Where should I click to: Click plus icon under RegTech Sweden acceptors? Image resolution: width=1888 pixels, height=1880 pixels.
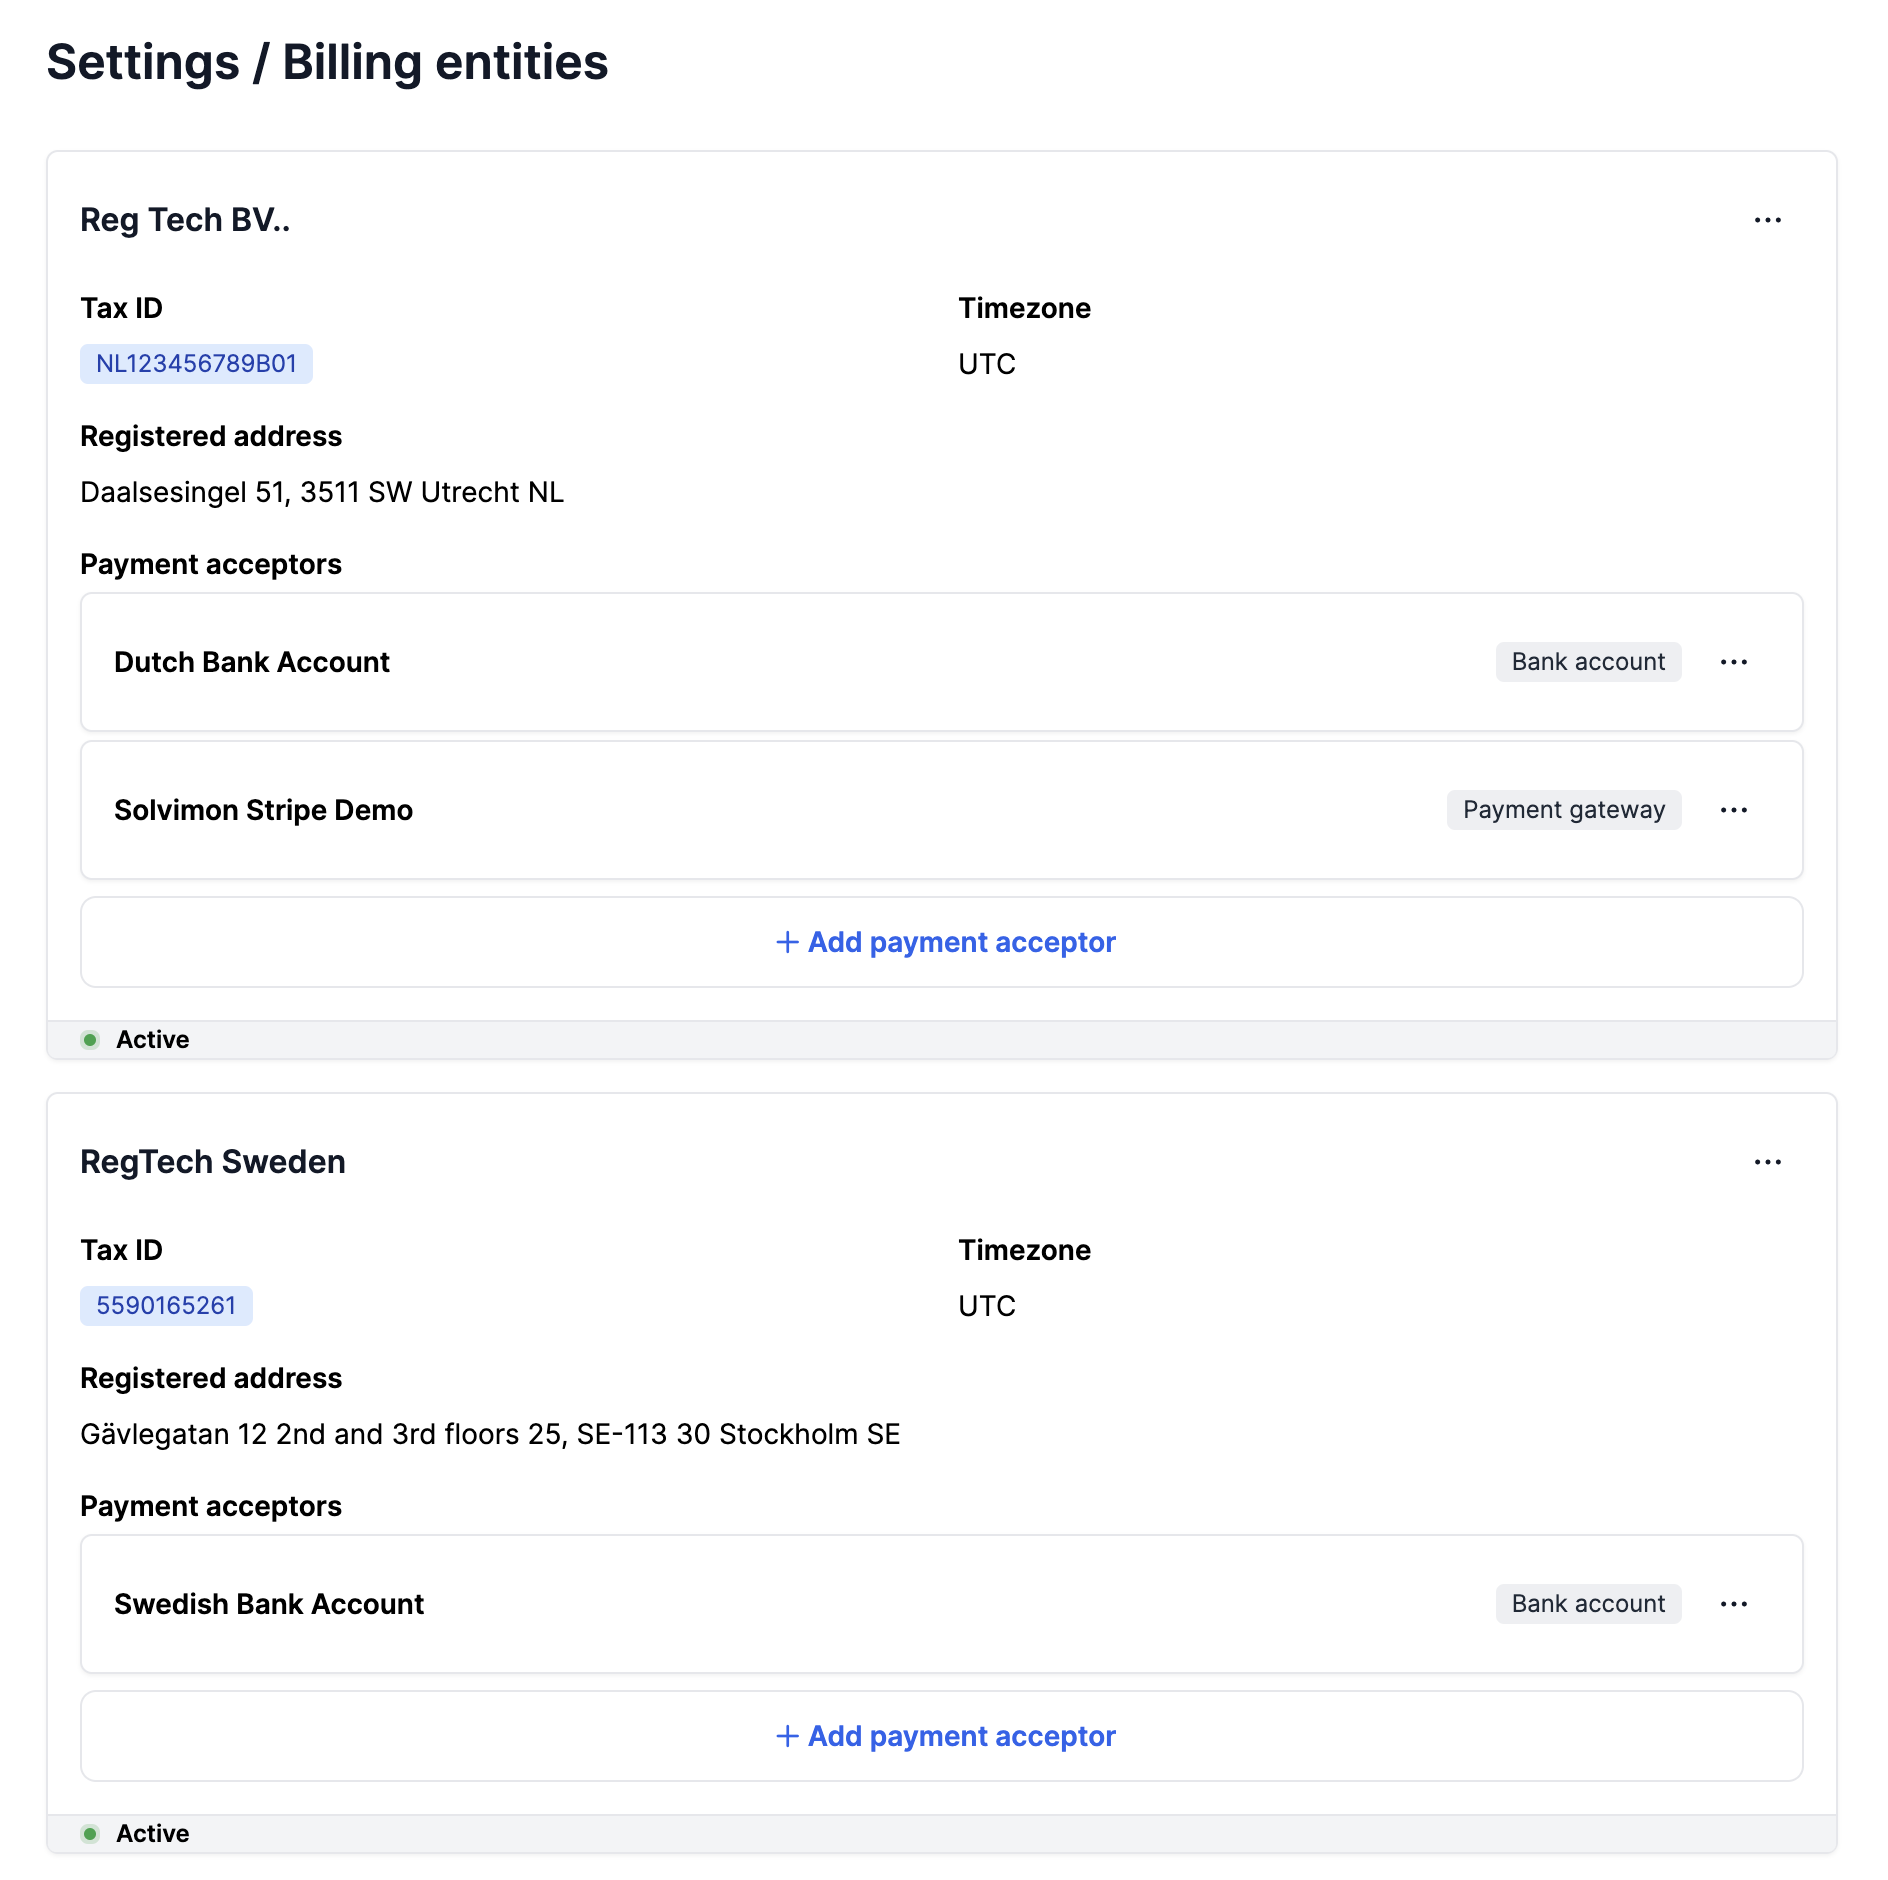pyautogui.click(x=787, y=1736)
